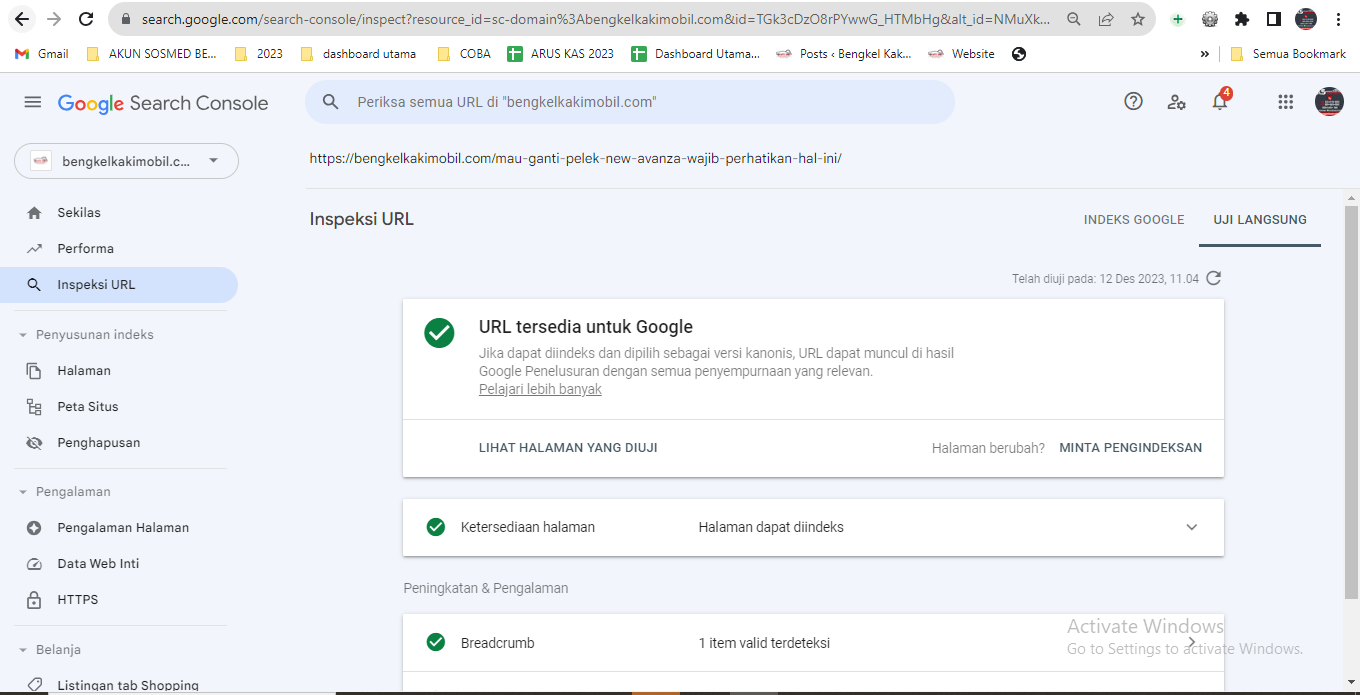The image size is (1360, 695).
Task: Open user and permission settings icon
Action: 1177,102
